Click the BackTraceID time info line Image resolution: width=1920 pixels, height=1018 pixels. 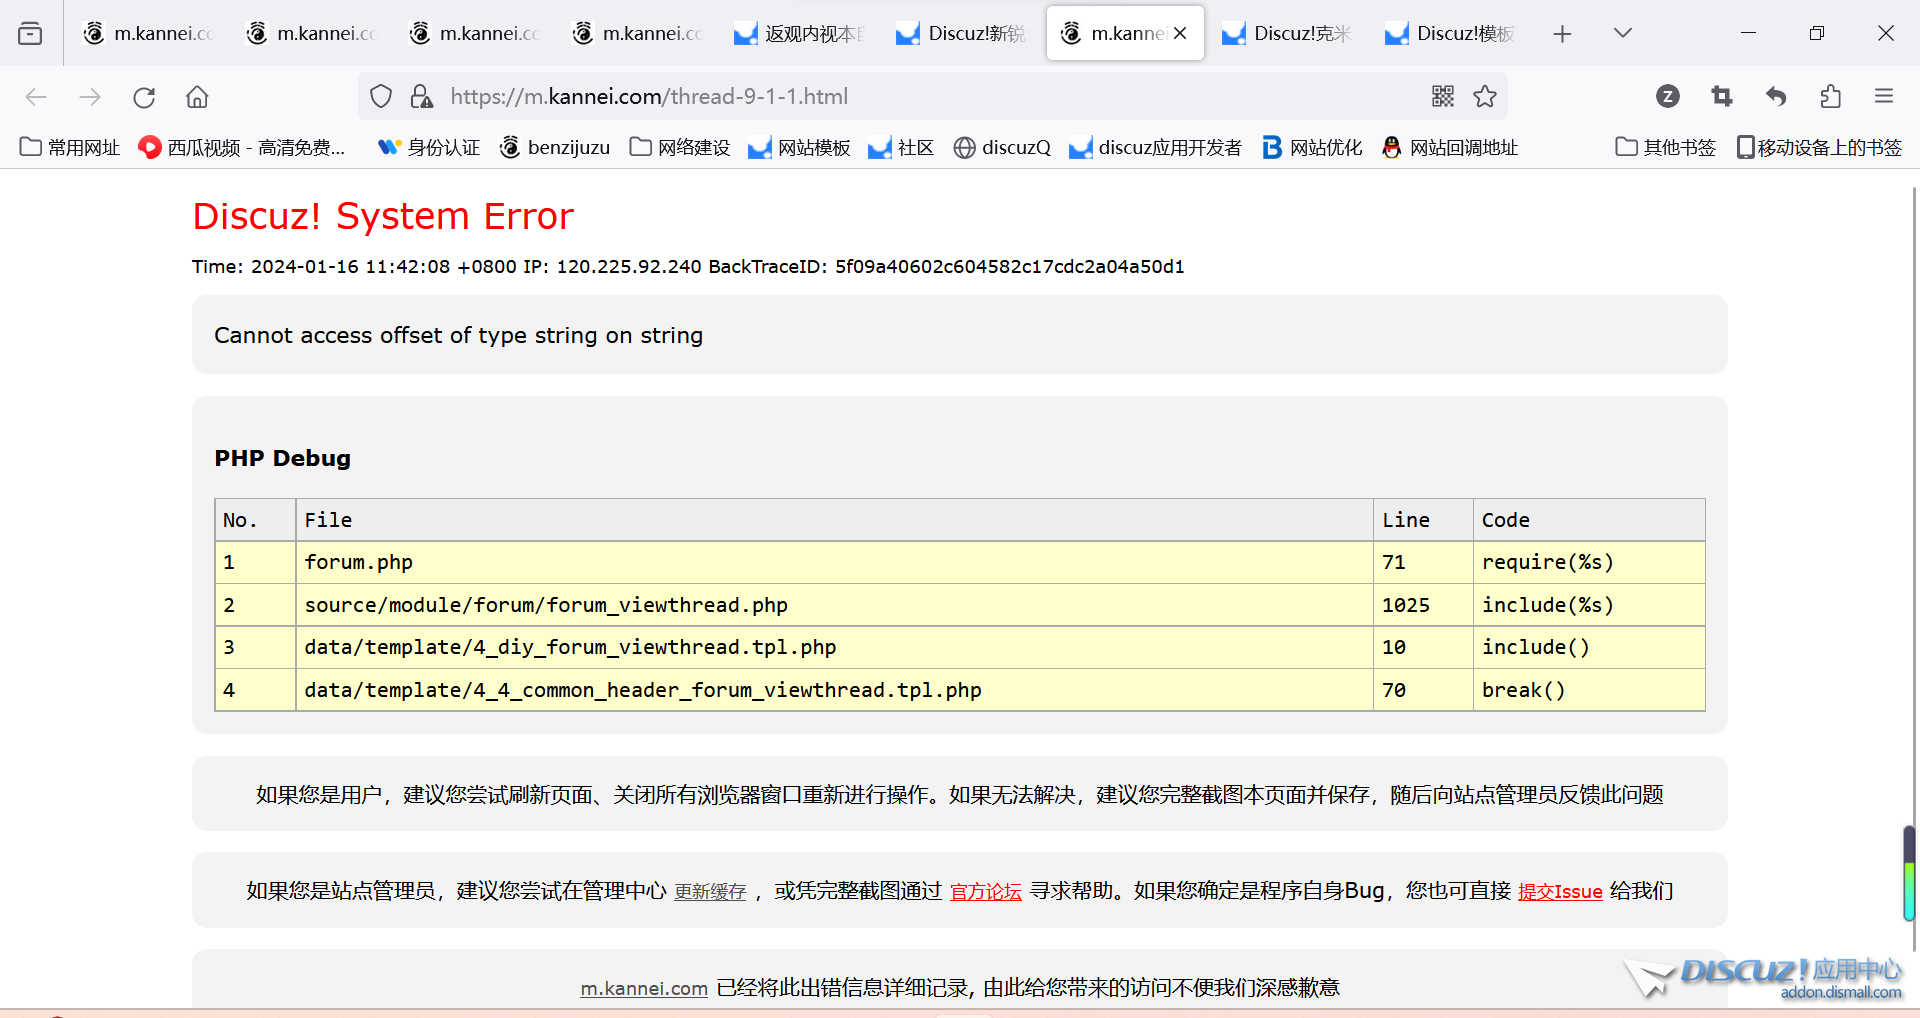(688, 267)
